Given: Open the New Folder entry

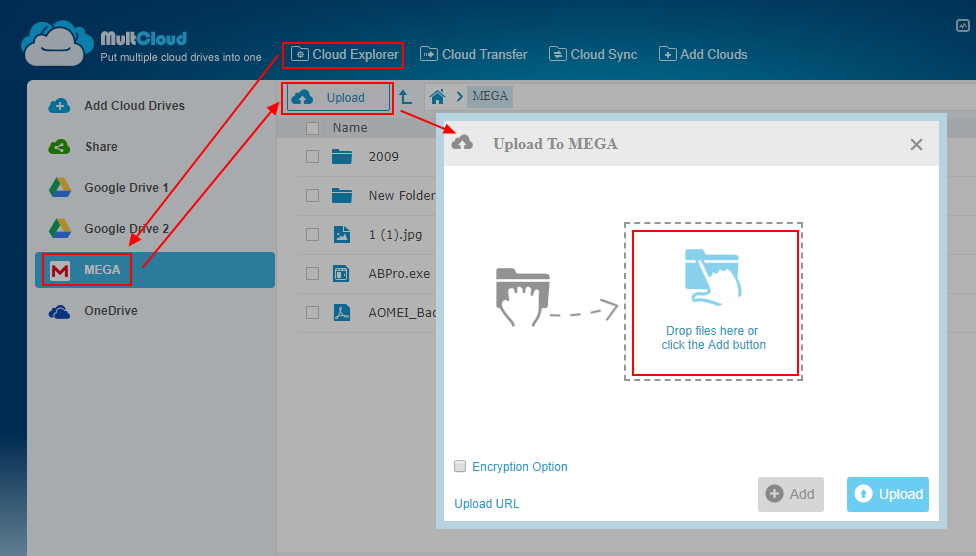Looking at the screenshot, I should (x=401, y=196).
